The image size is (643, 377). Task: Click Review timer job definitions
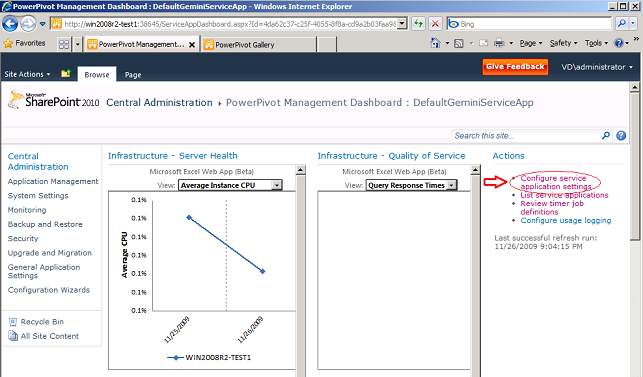552,208
